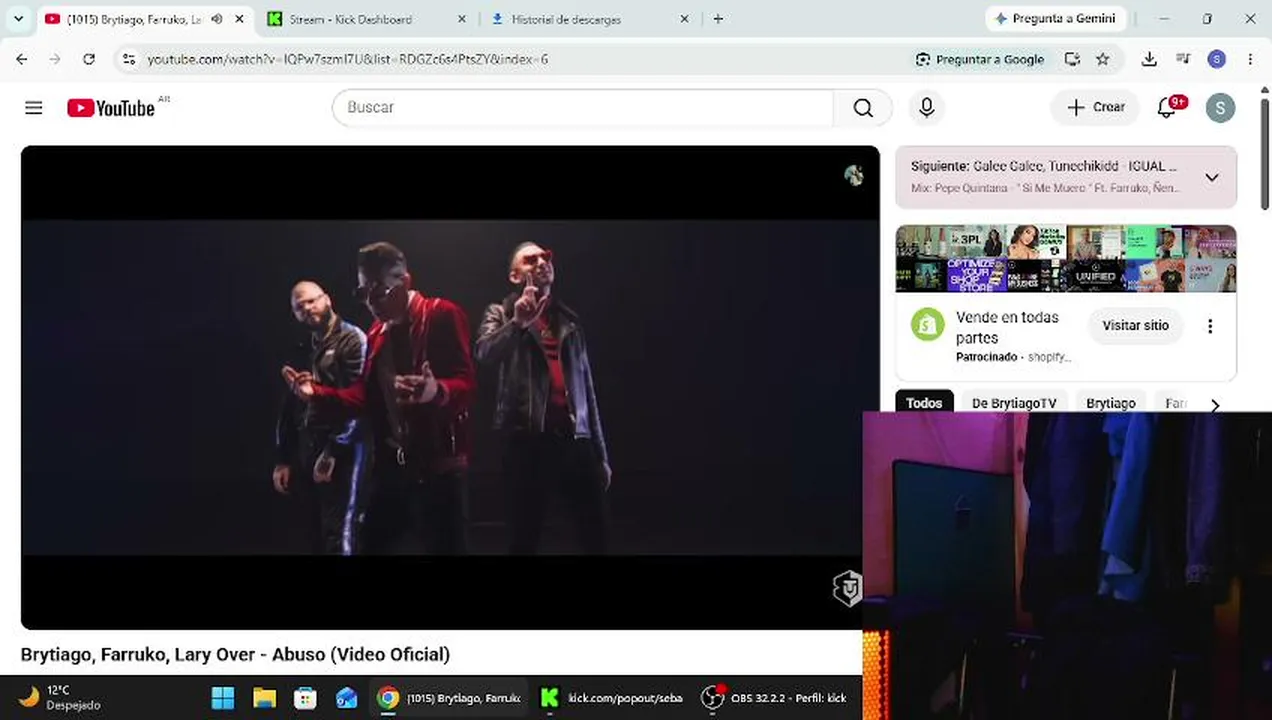
Task: Open a new browser tab
Action: tap(718, 19)
